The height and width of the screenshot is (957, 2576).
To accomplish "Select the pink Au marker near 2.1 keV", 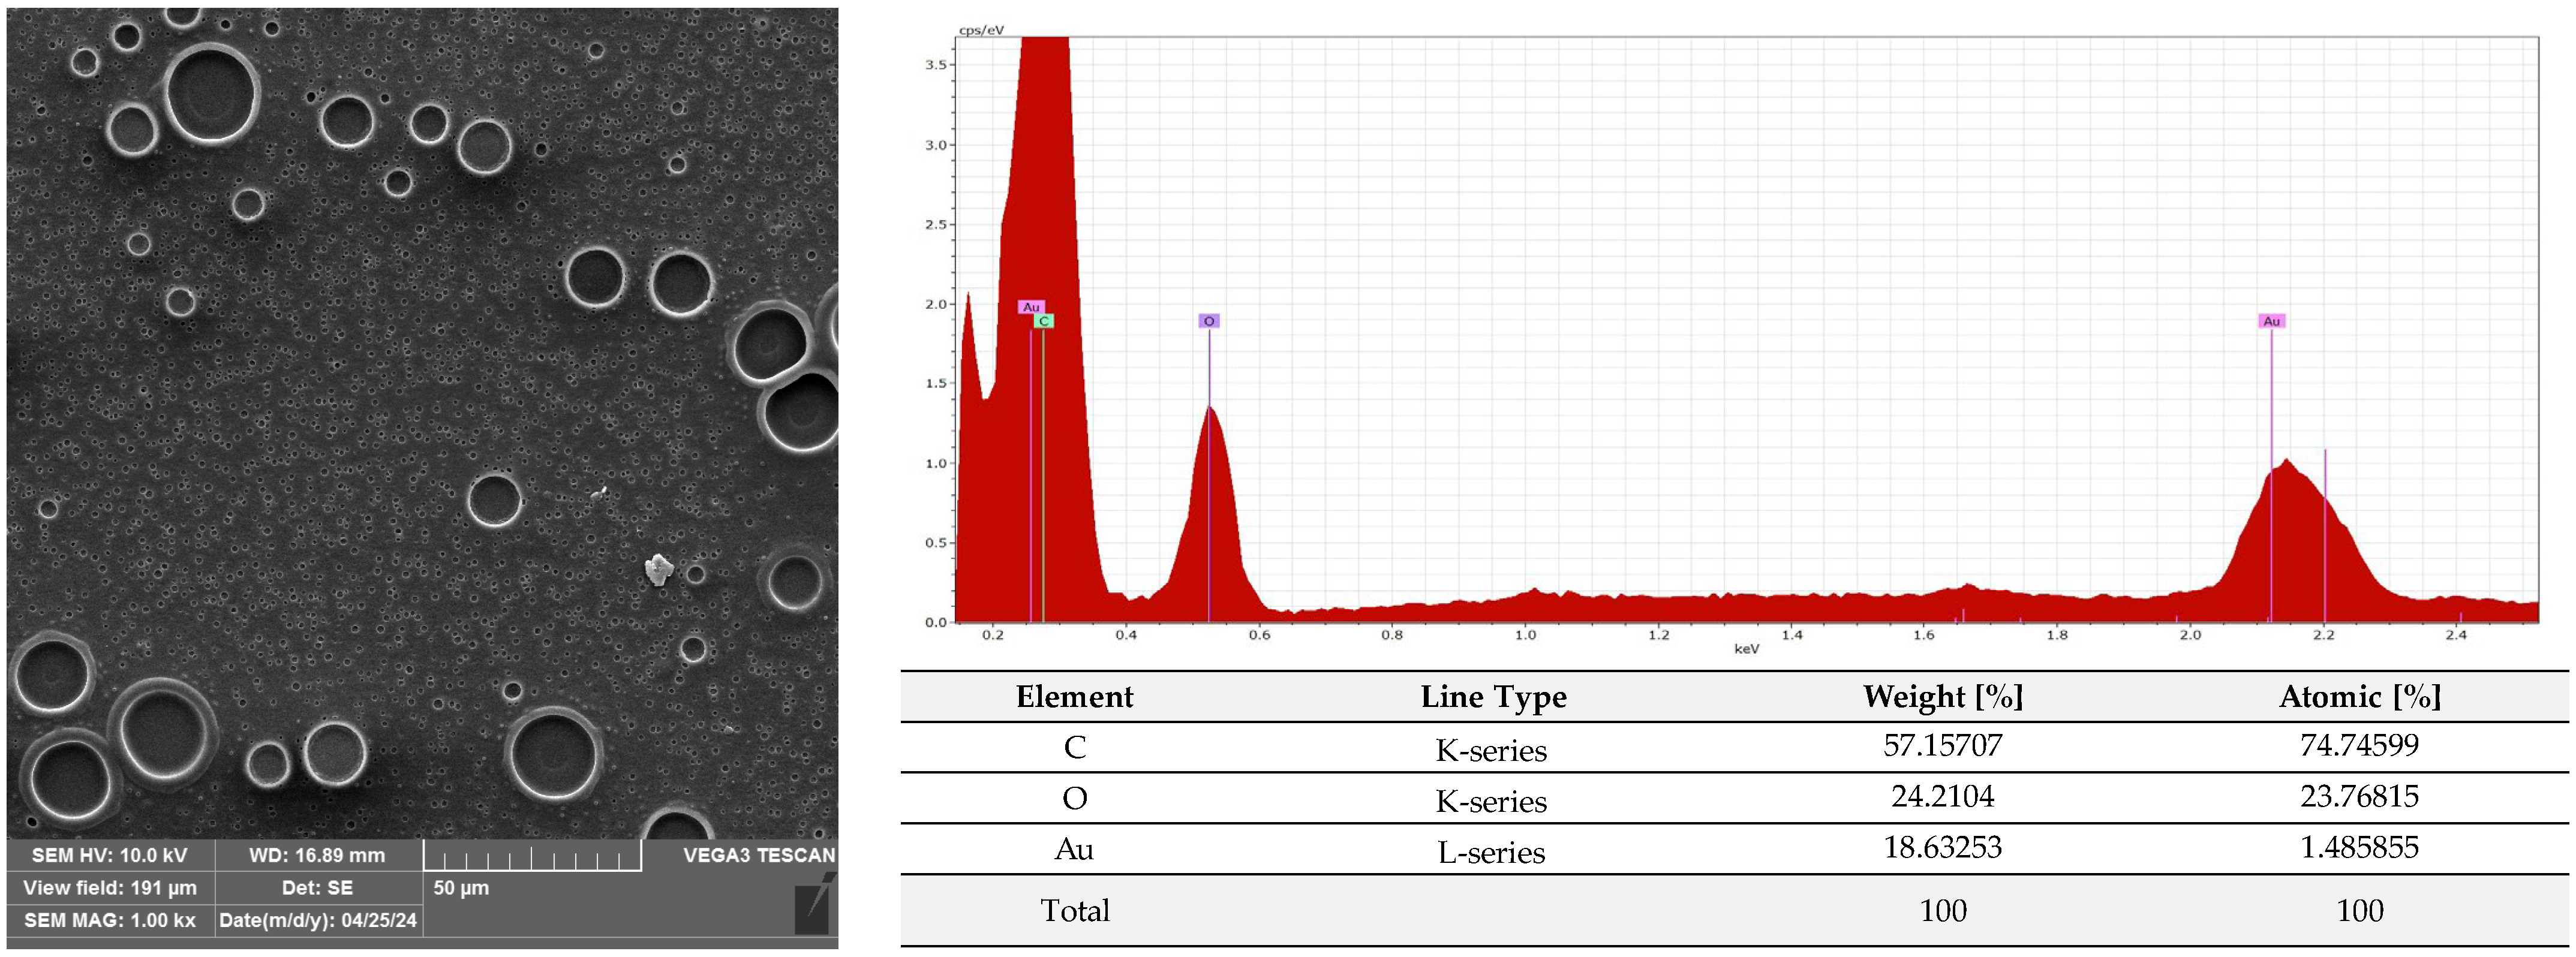I will [x=2271, y=321].
